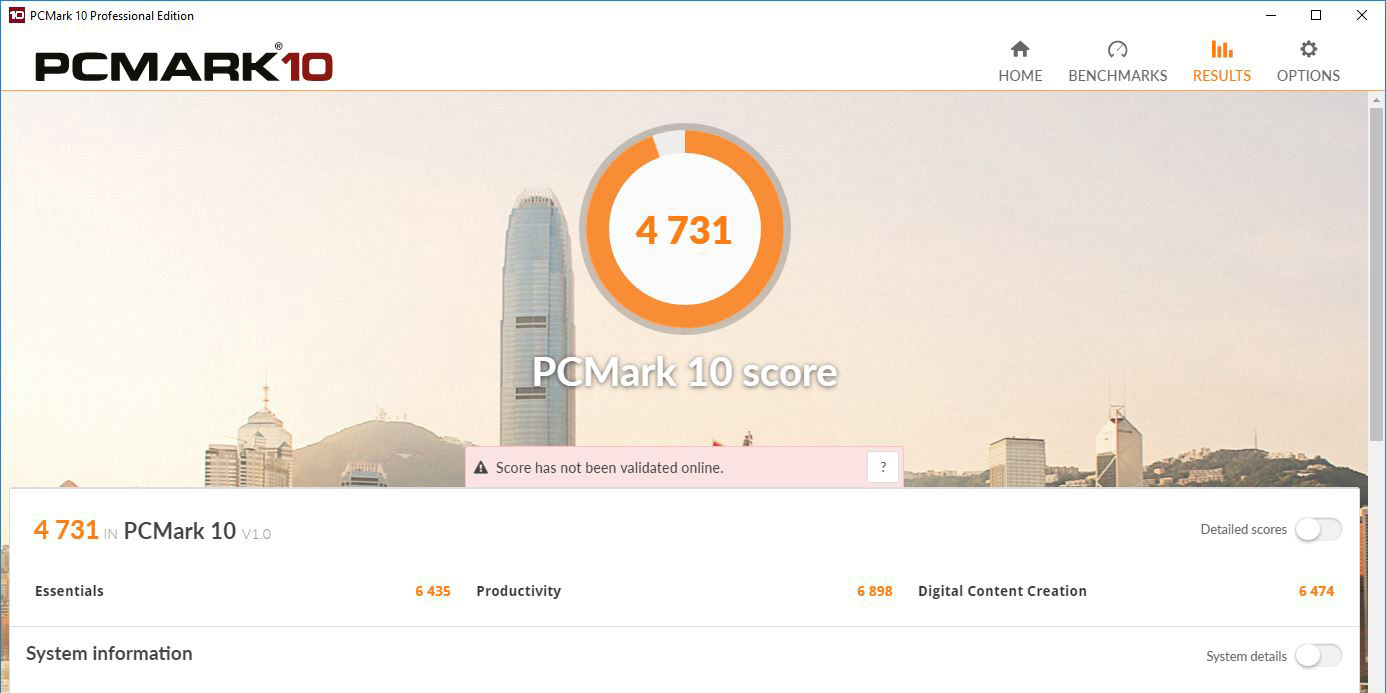Click the V1.0 version label
The image size is (1386, 693).
tap(256, 534)
